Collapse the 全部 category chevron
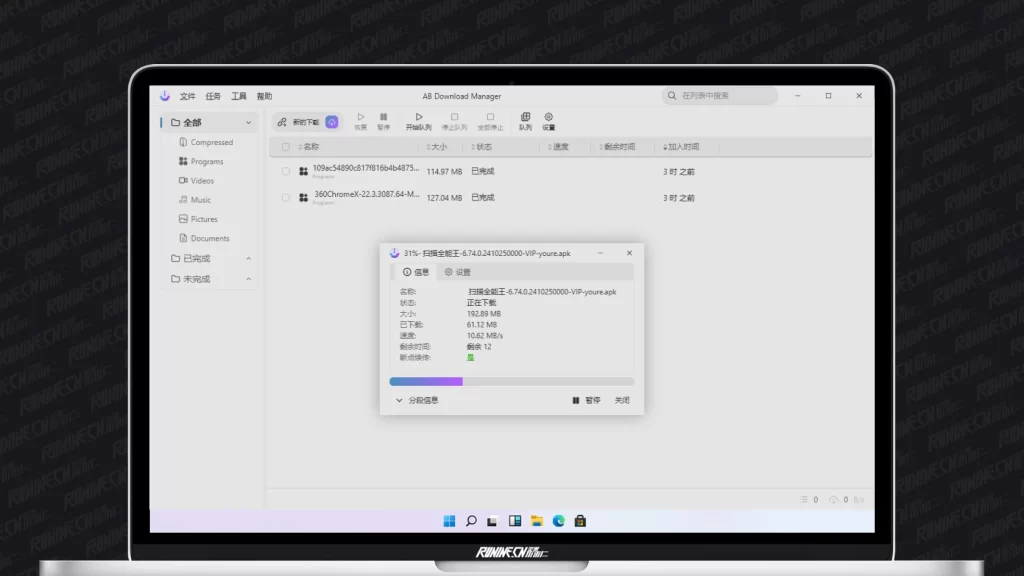 click(x=249, y=123)
